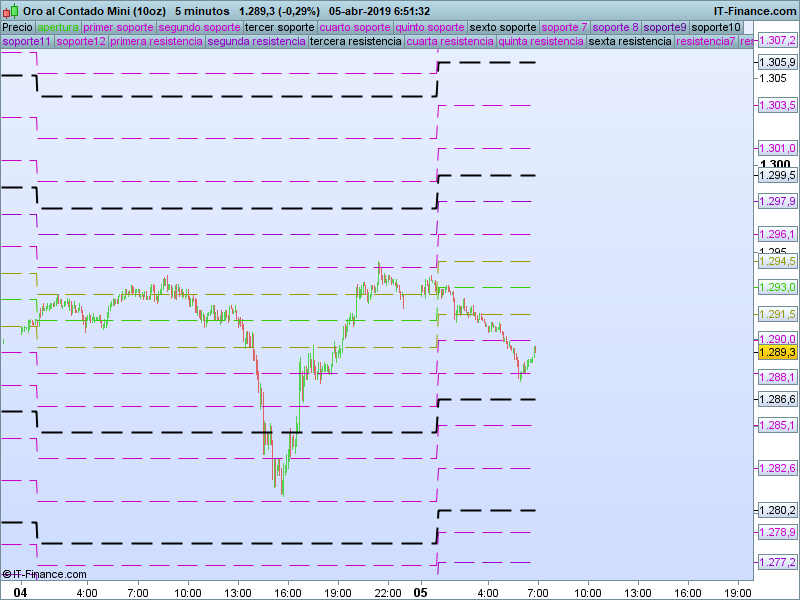The width and height of the screenshot is (800, 600).
Task: Pick the soporte11 legend label
Action: click(27, 41)
